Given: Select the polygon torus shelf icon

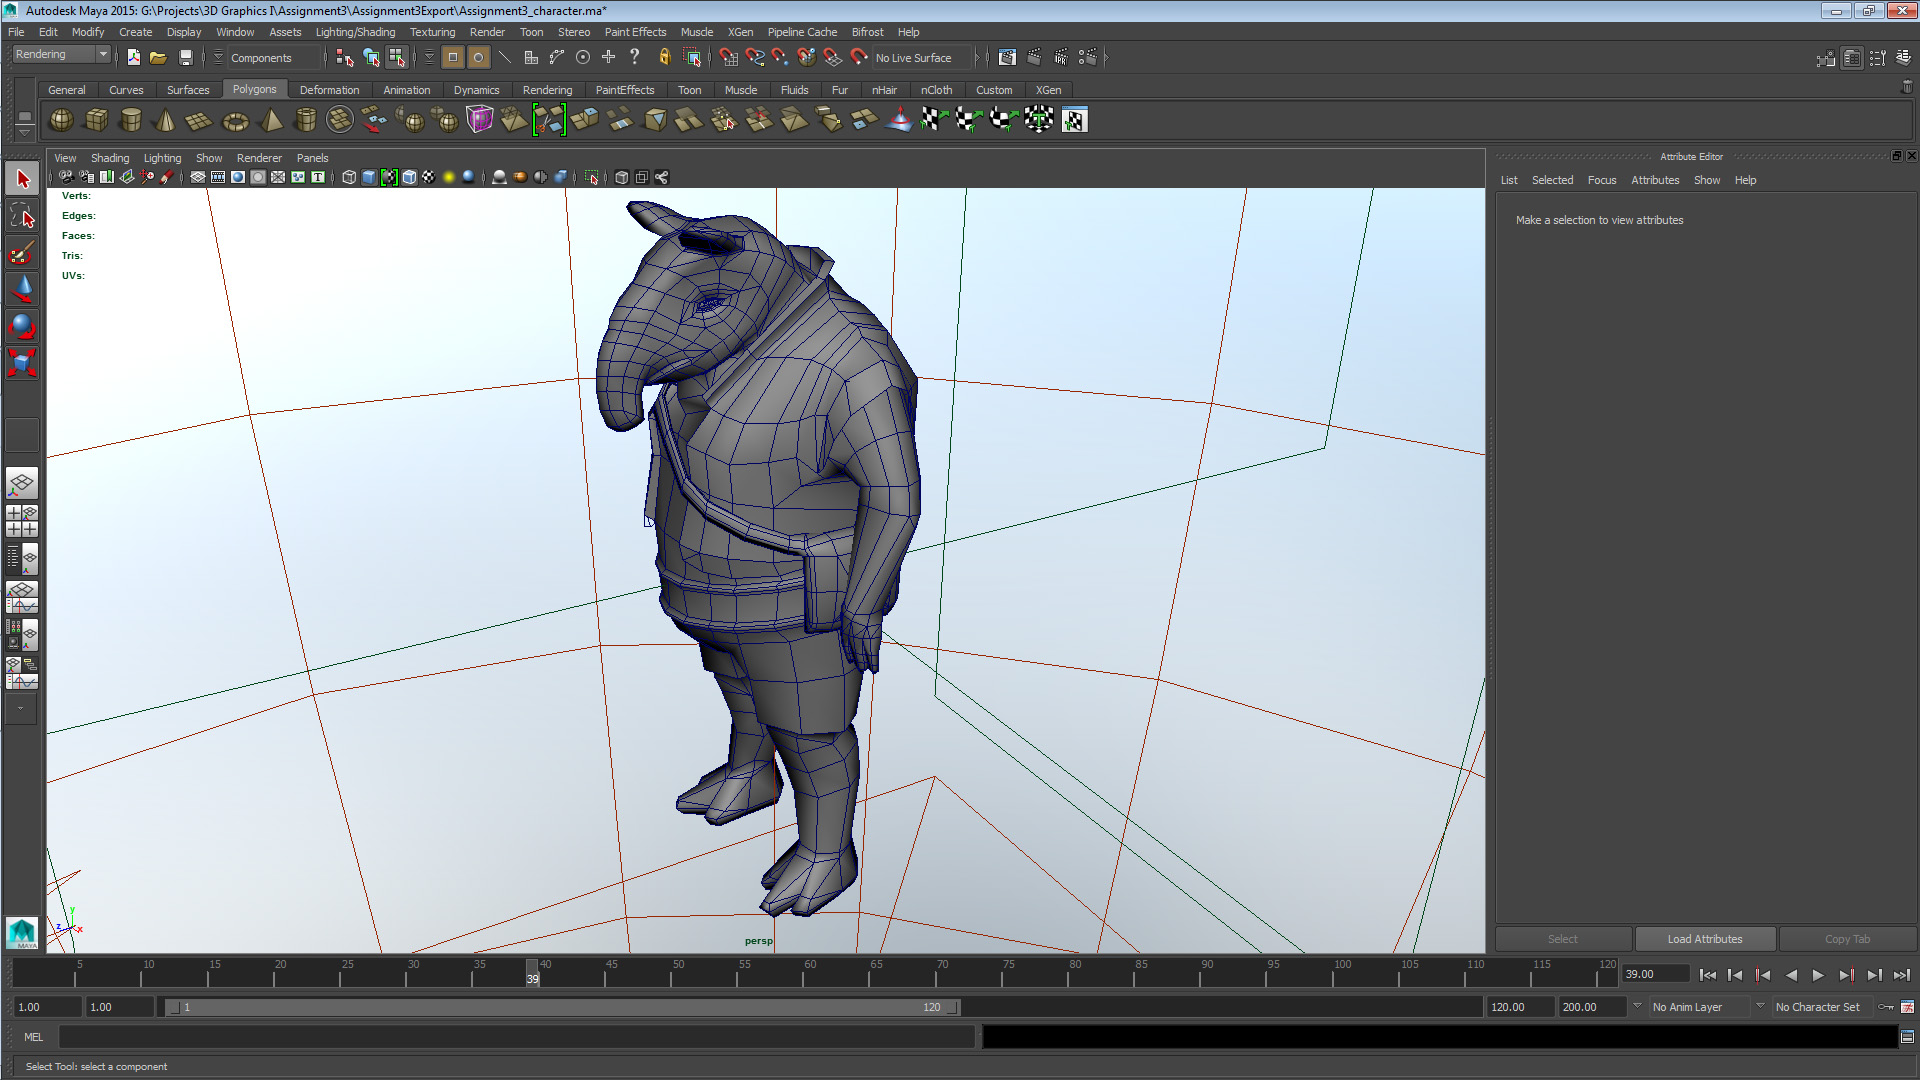Looking at the screenshot, I should click(x=235, y=120).
